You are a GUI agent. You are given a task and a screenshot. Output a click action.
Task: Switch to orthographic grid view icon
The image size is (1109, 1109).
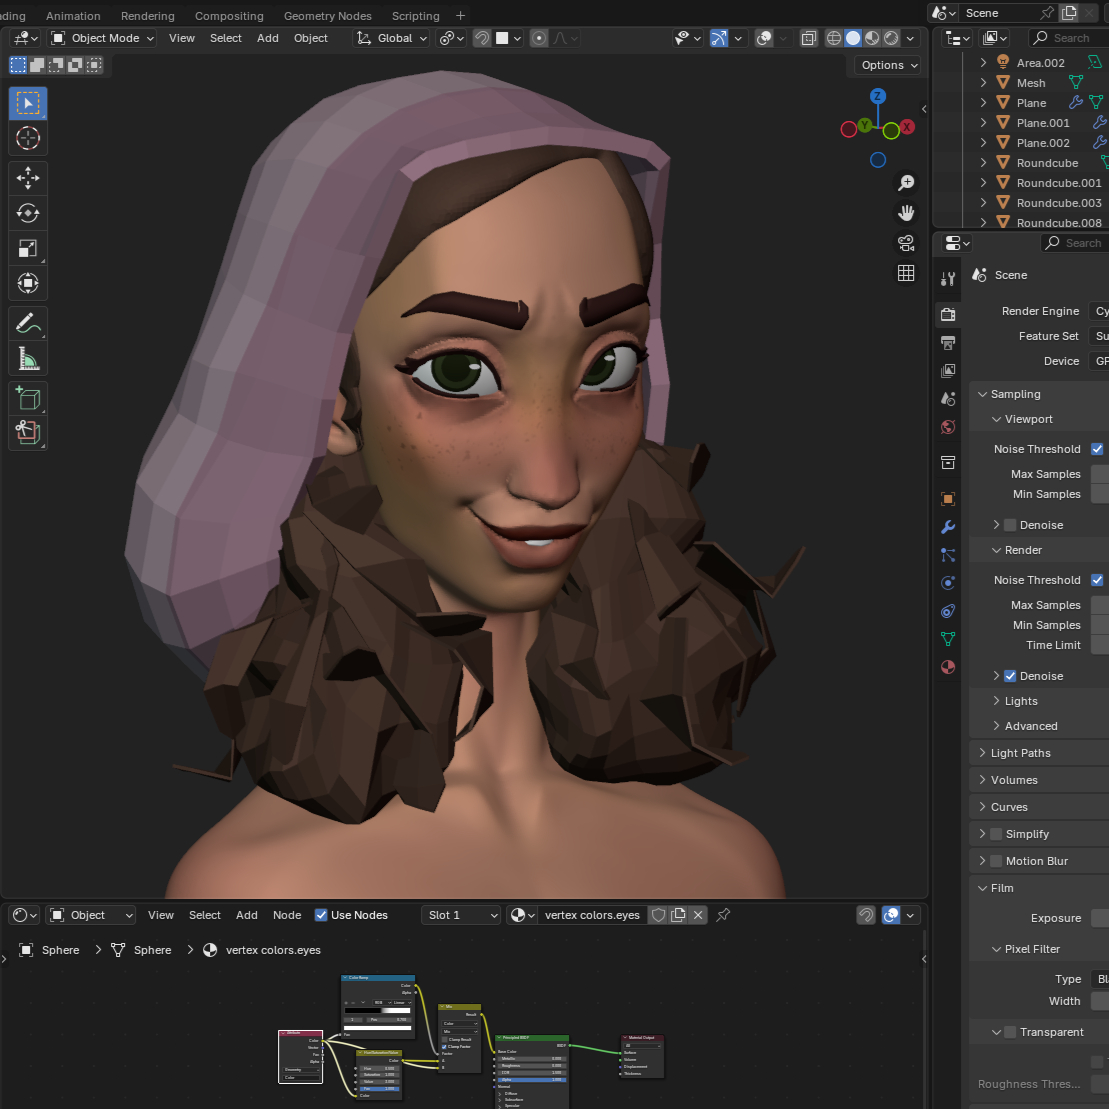click(x=906, y=273)
